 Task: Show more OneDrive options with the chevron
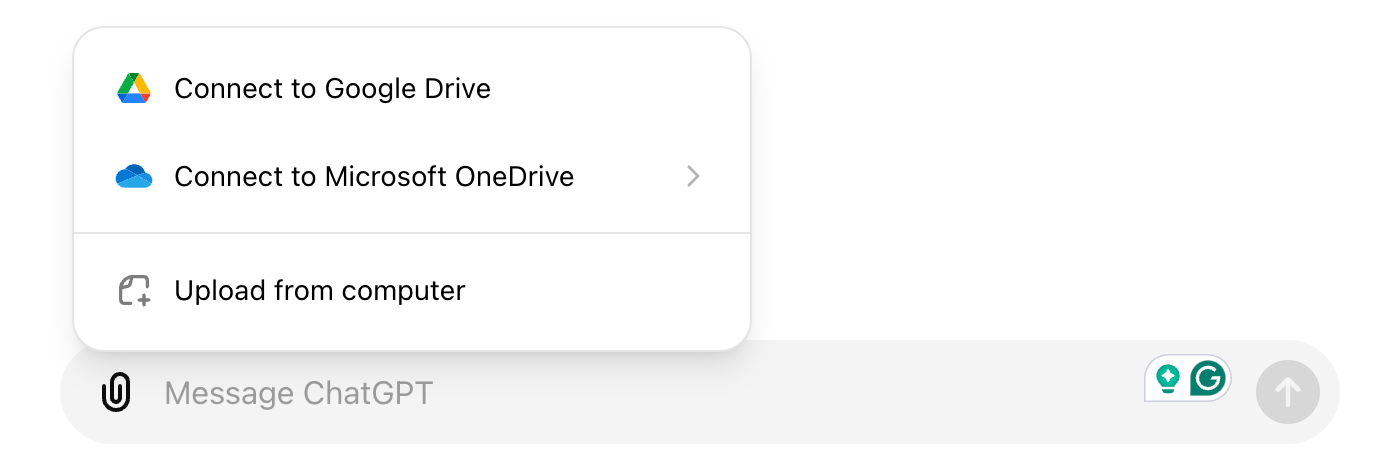(694, 177)
